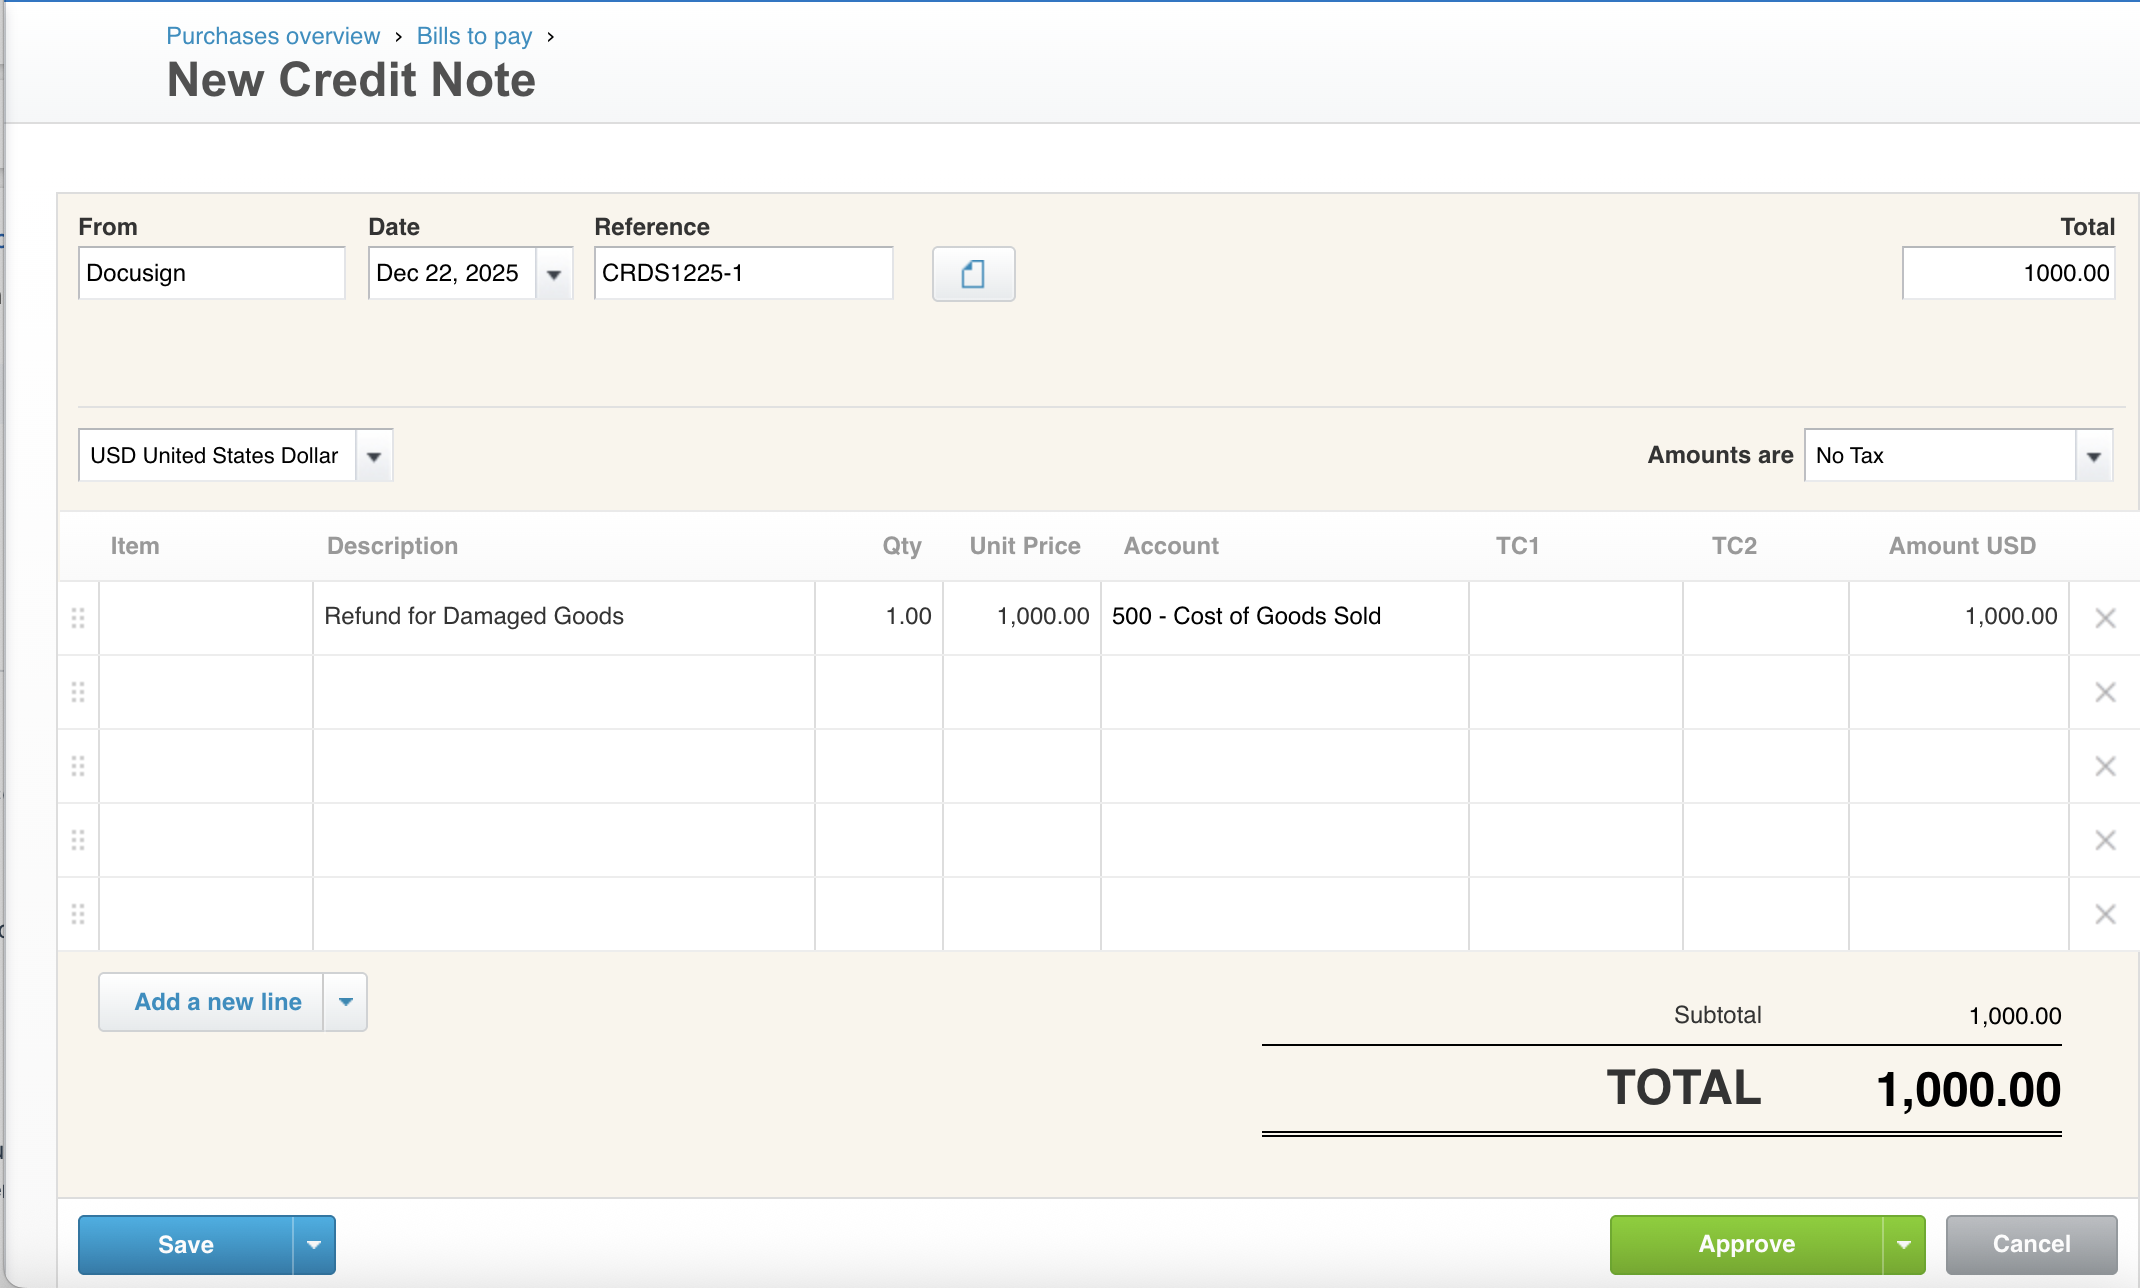Click the Amount USD cell in first row
Screen dimensions: 2140x1288
[1959, 618]
